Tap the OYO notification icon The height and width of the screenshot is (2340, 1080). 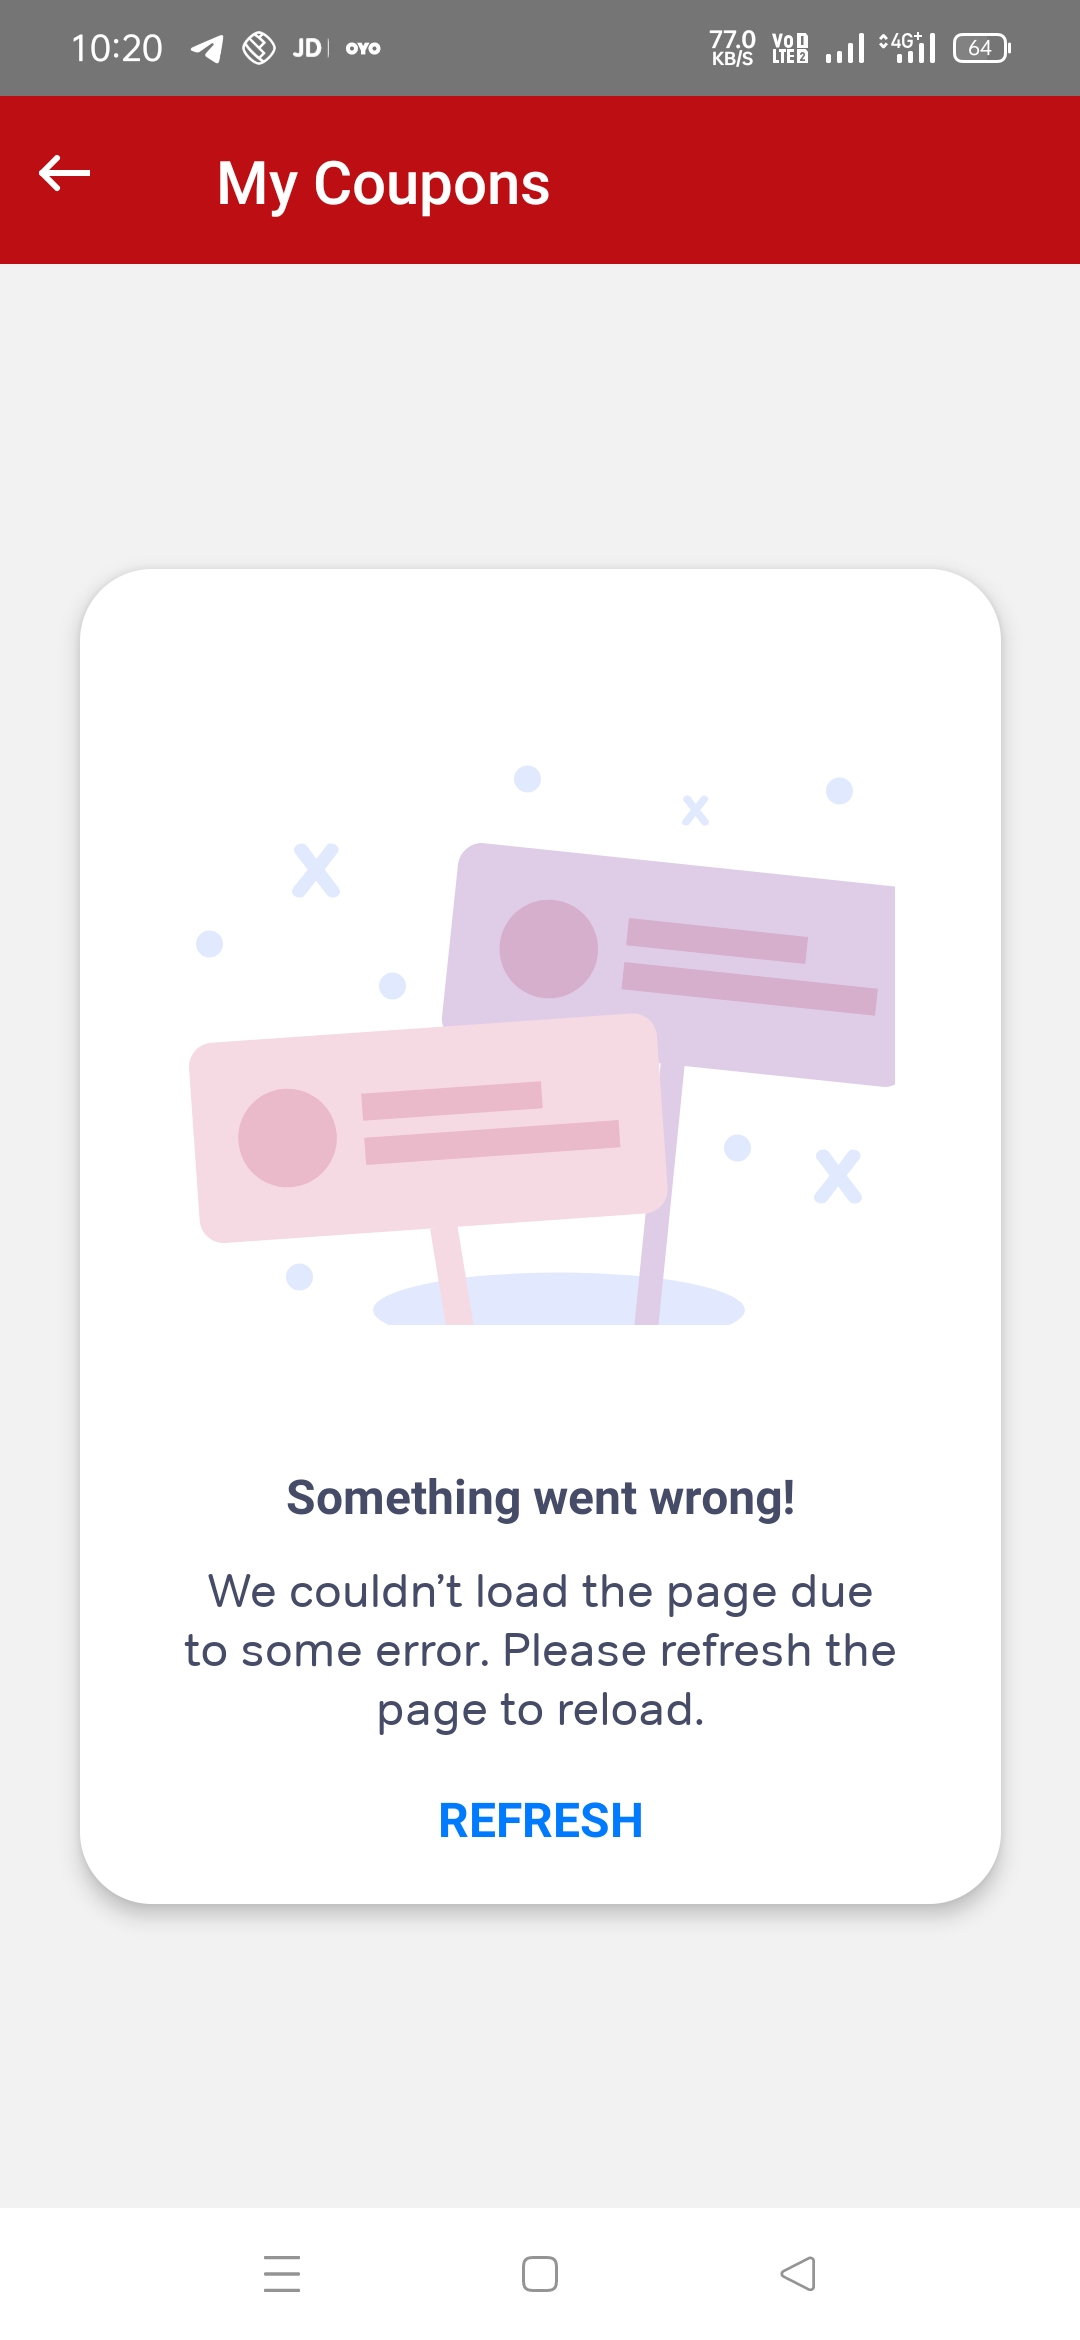click(x=363, y=48)
